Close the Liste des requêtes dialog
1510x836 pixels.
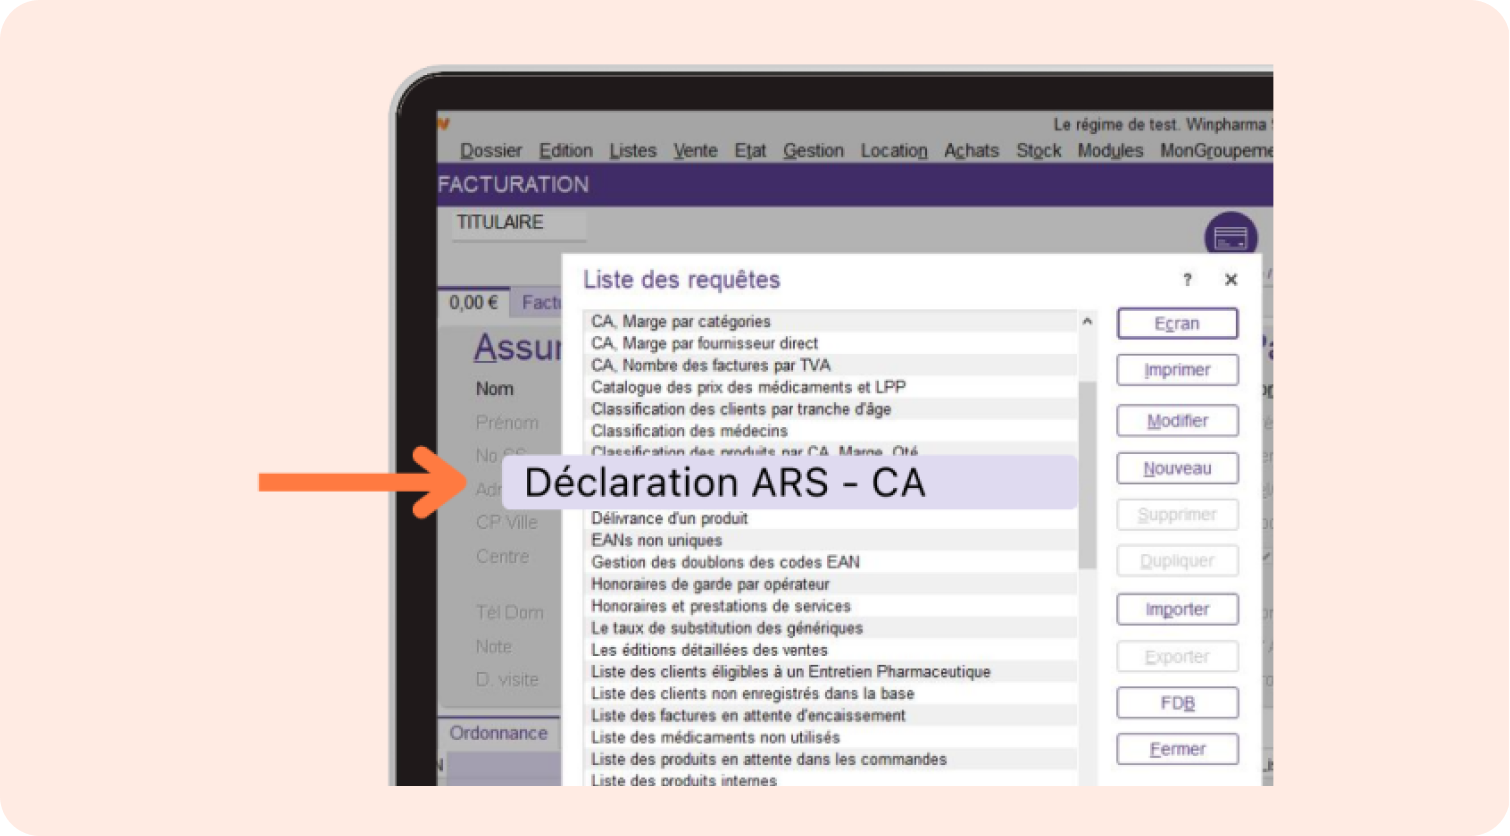1231,280
